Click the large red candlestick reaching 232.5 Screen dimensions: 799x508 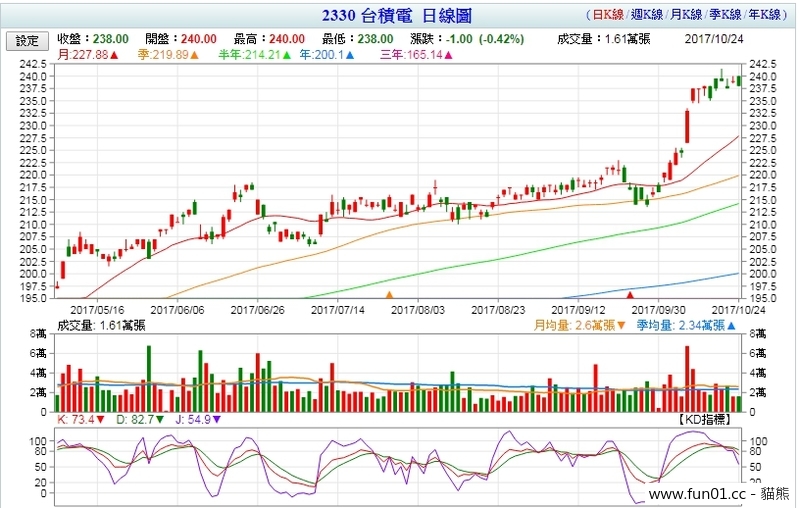pyautogui.click(x=687, y=126)
